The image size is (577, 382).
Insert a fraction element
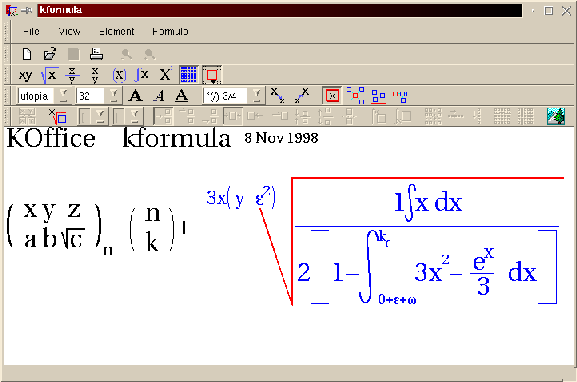click(72, 75)
